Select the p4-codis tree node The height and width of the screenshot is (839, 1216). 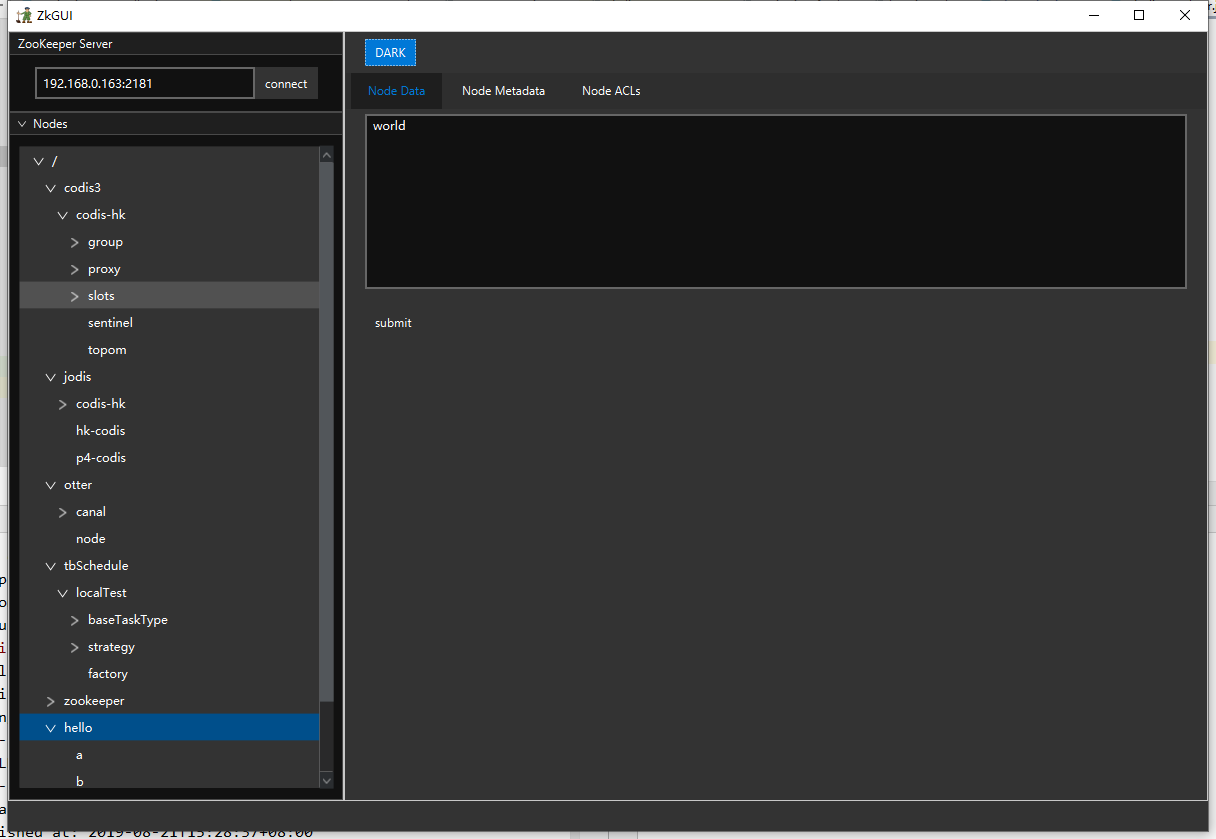coord(101,458)
